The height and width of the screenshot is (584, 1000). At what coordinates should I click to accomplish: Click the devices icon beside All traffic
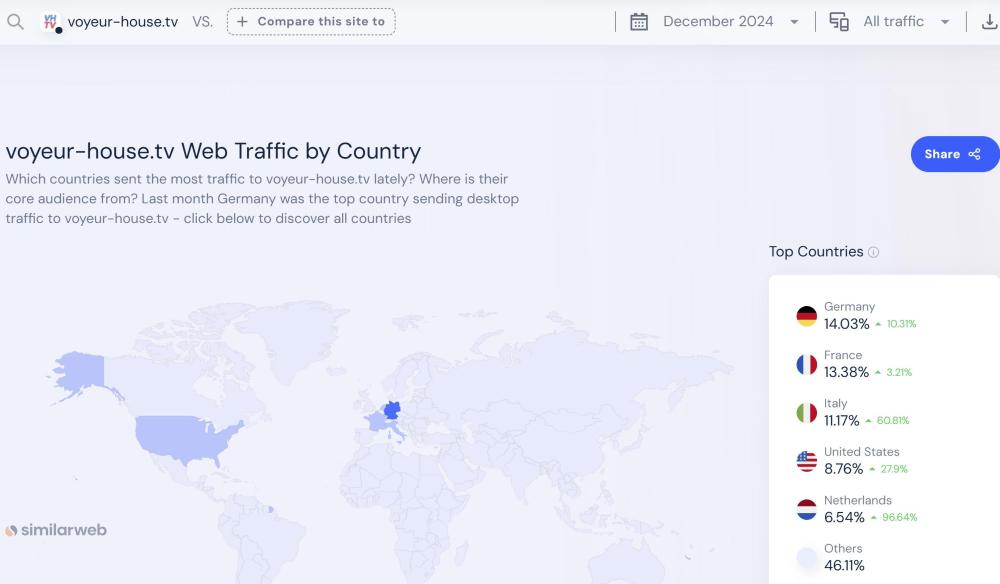839,22
